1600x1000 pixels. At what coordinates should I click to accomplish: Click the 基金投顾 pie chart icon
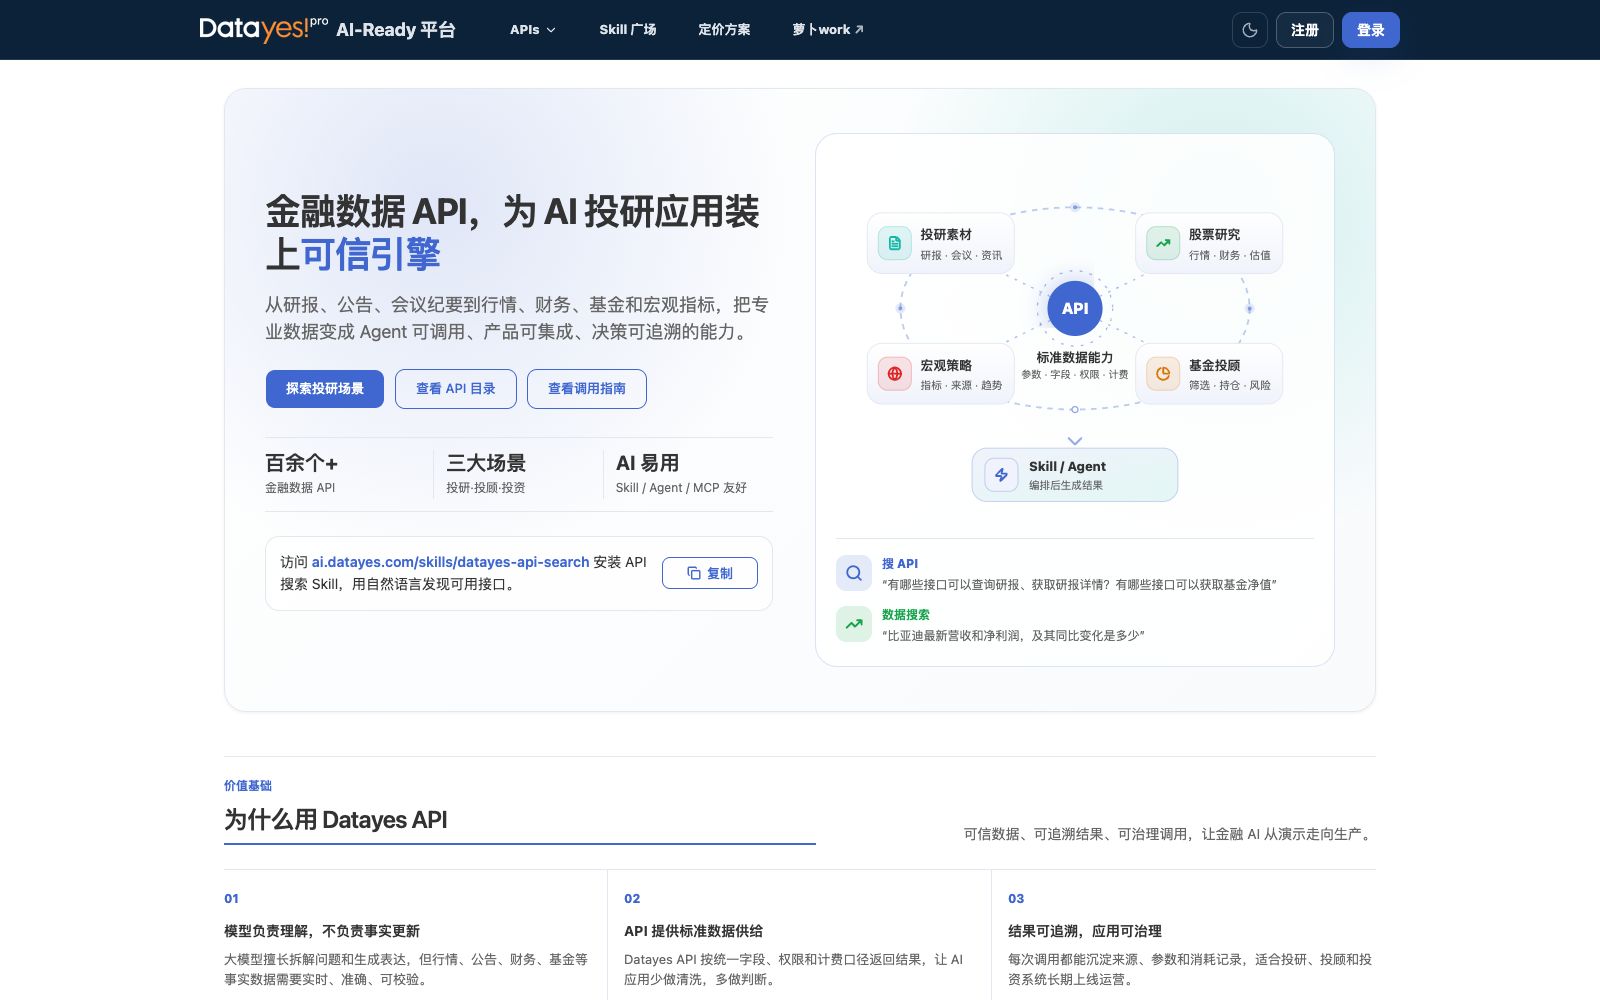(x=1163, y=374)
